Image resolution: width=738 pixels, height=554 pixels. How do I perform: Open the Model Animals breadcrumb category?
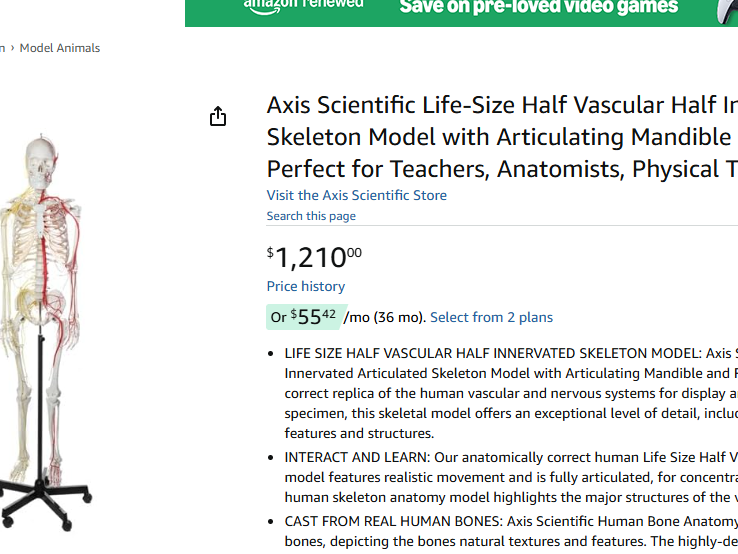[x=60, y=48]
